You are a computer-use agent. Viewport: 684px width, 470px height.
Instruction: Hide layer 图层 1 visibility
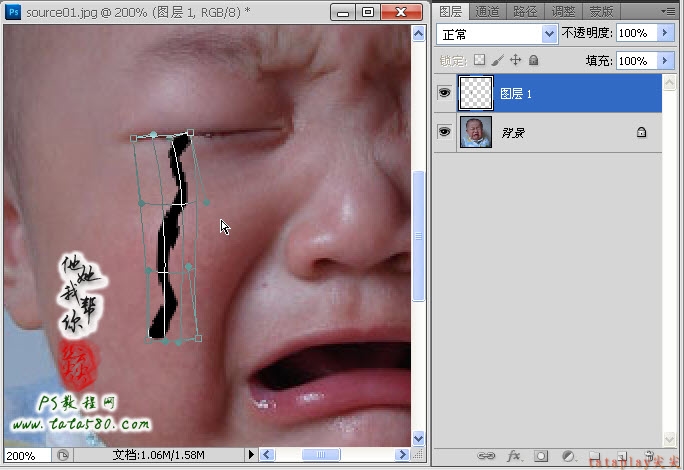pyautogui.click(x=445, y=93)
